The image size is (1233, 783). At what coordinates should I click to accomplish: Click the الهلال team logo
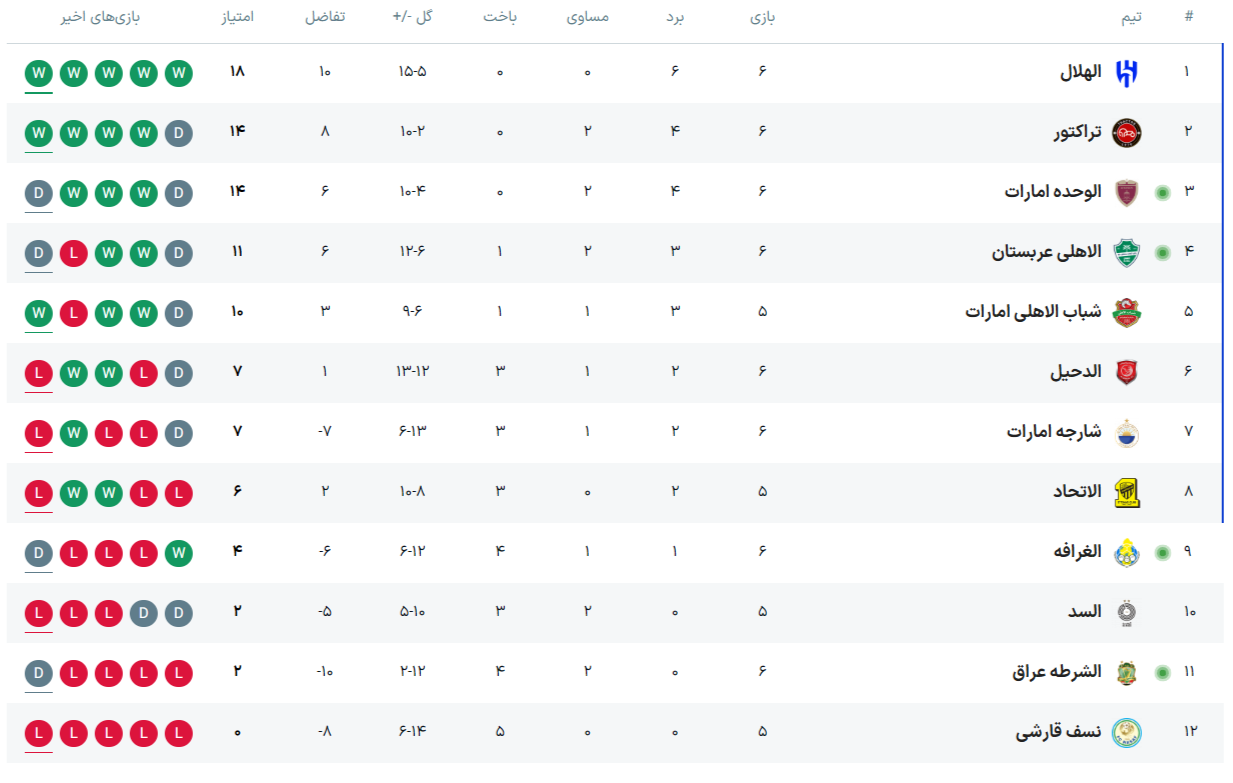click(1127, 72)
